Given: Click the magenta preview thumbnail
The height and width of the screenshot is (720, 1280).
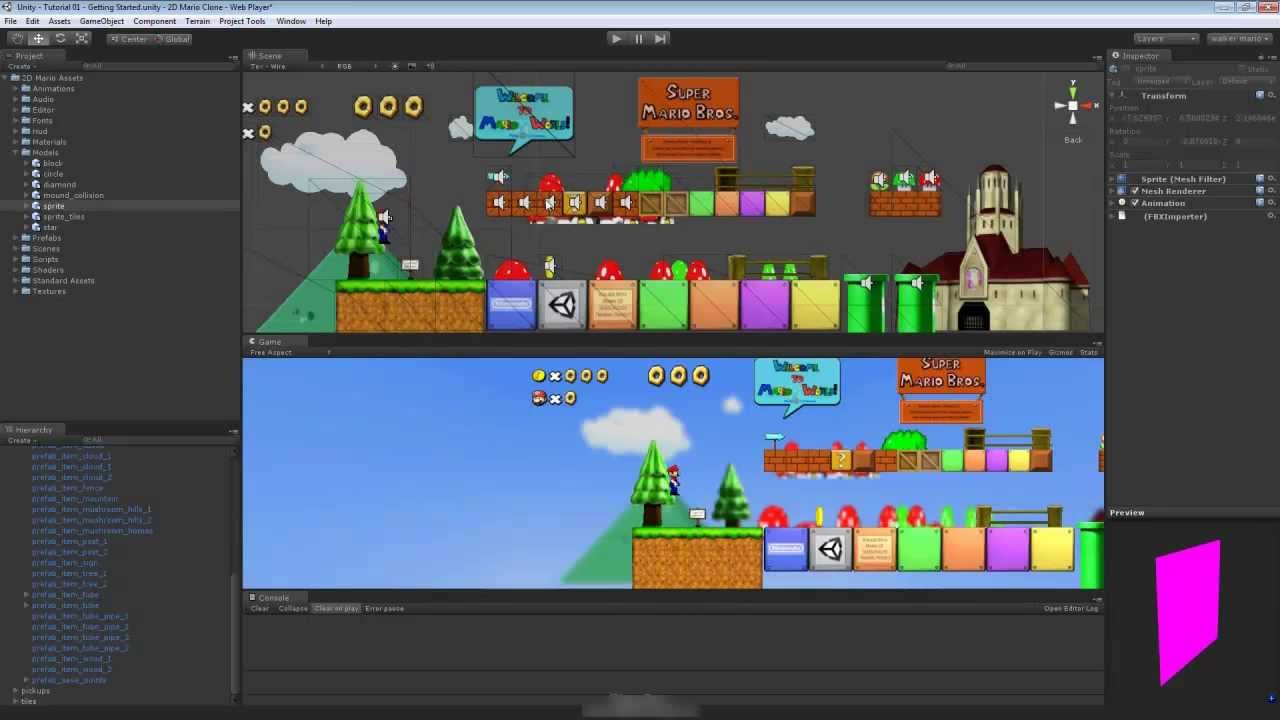Looking at the screenshot, I should [x=1188, y=611].
